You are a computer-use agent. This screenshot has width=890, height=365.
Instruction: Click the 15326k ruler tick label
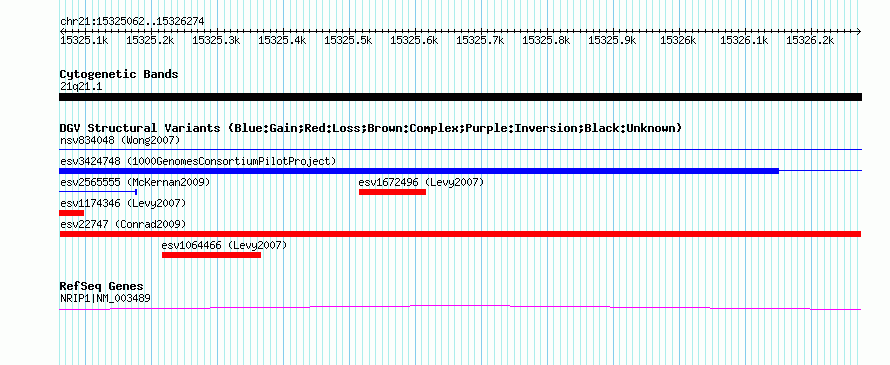pyautogui.click(x=678, y=40)
